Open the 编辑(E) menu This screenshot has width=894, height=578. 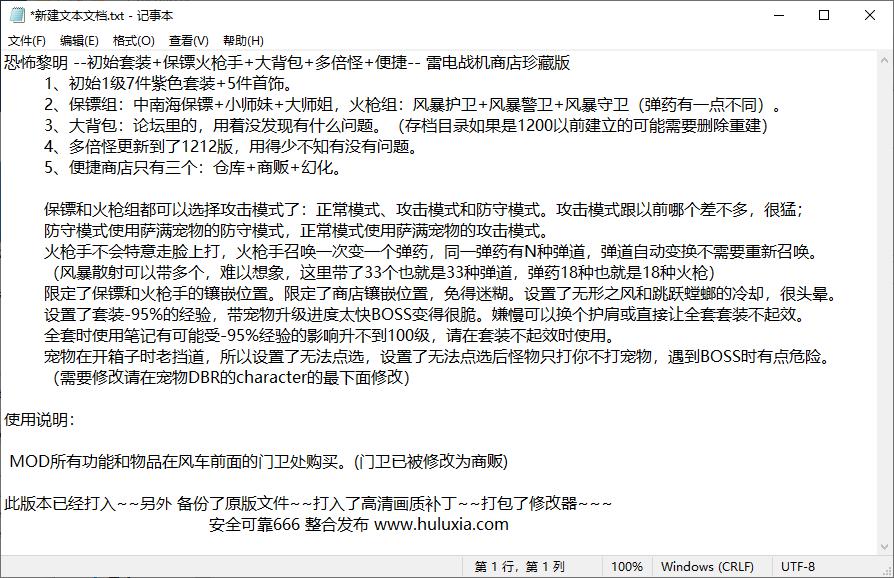click(x=79, y=40)
